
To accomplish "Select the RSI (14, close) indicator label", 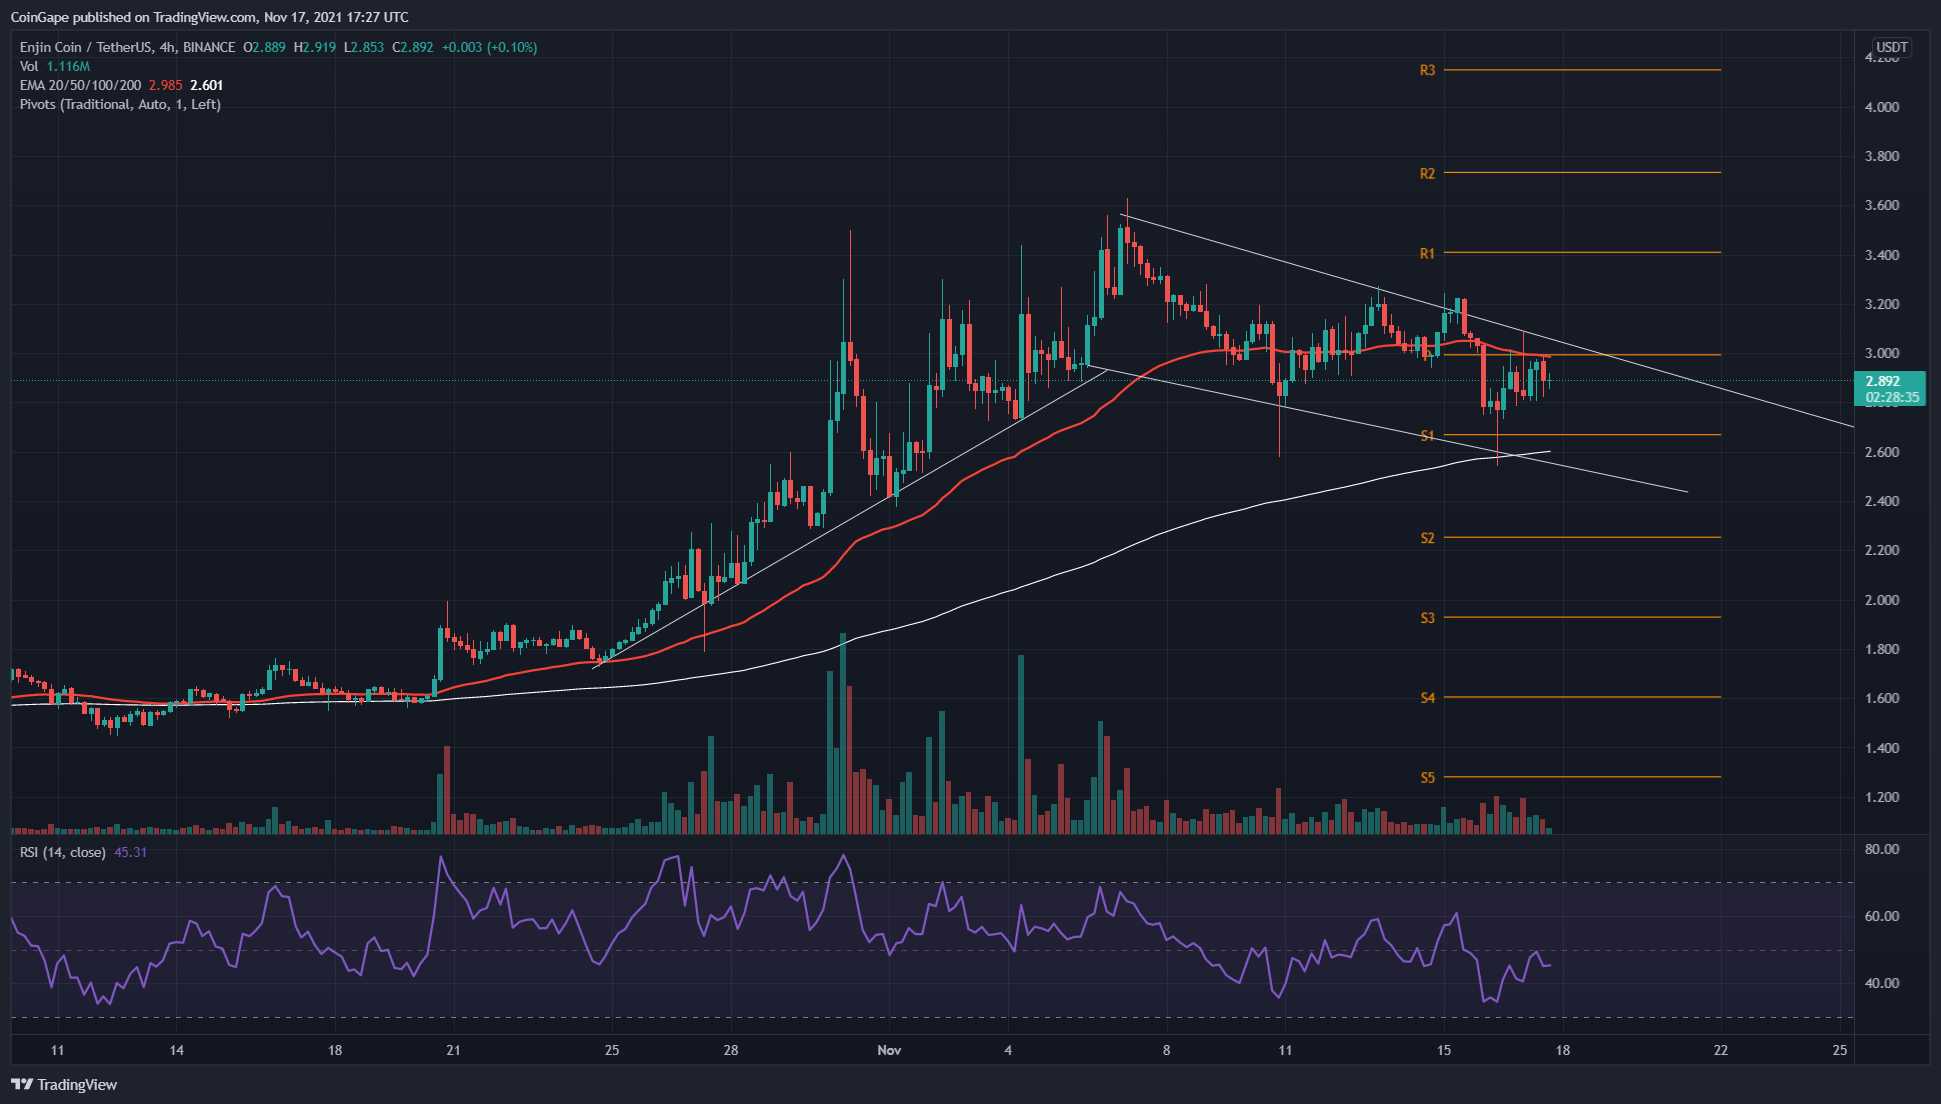I will [x=63, y=852].
